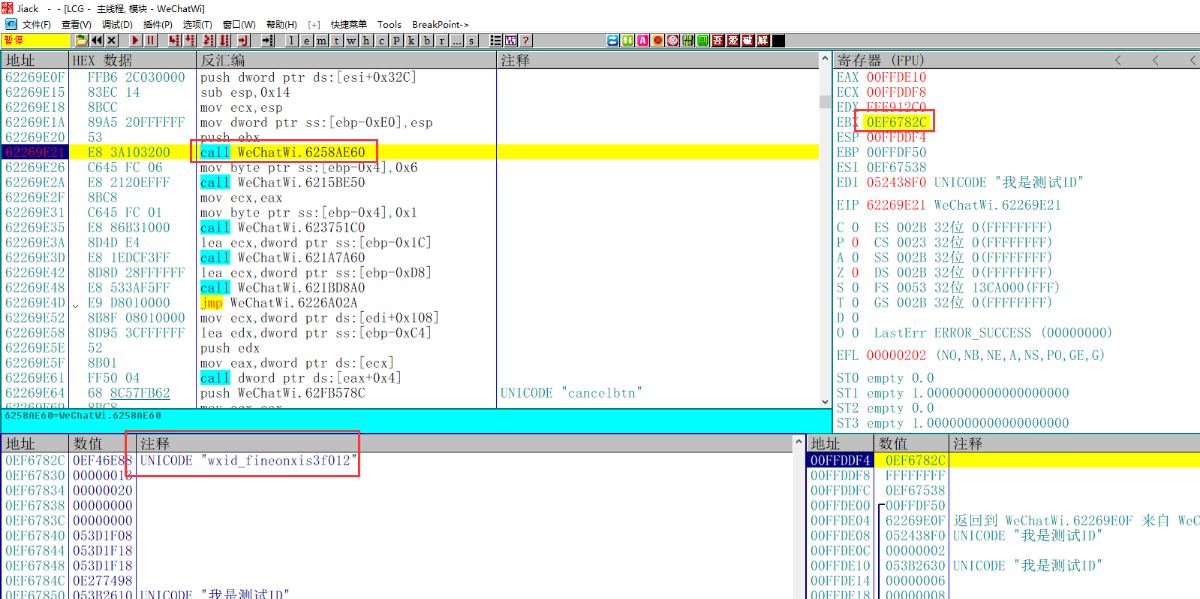Open debugging options list icon
This screenshot has height=599, width=1200.
pyautogui.click(x=495, y=40)
